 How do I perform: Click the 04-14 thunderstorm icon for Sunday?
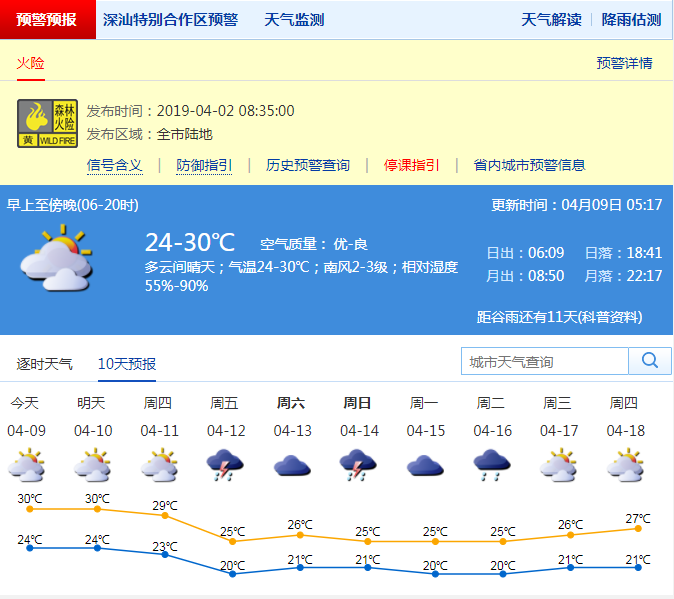tap(358, 465)
